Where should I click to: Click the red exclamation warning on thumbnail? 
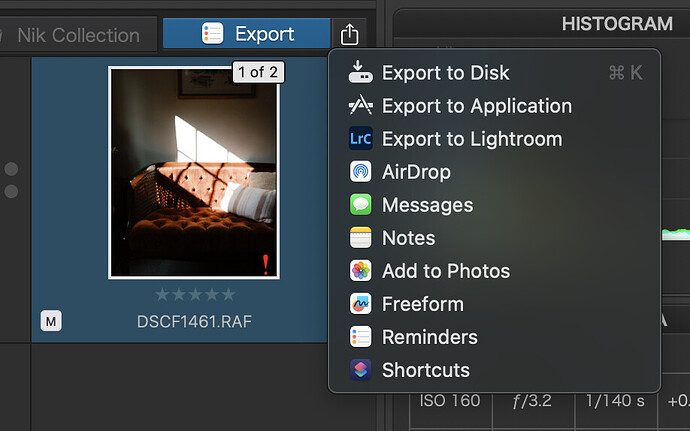[x=265, y=264]
